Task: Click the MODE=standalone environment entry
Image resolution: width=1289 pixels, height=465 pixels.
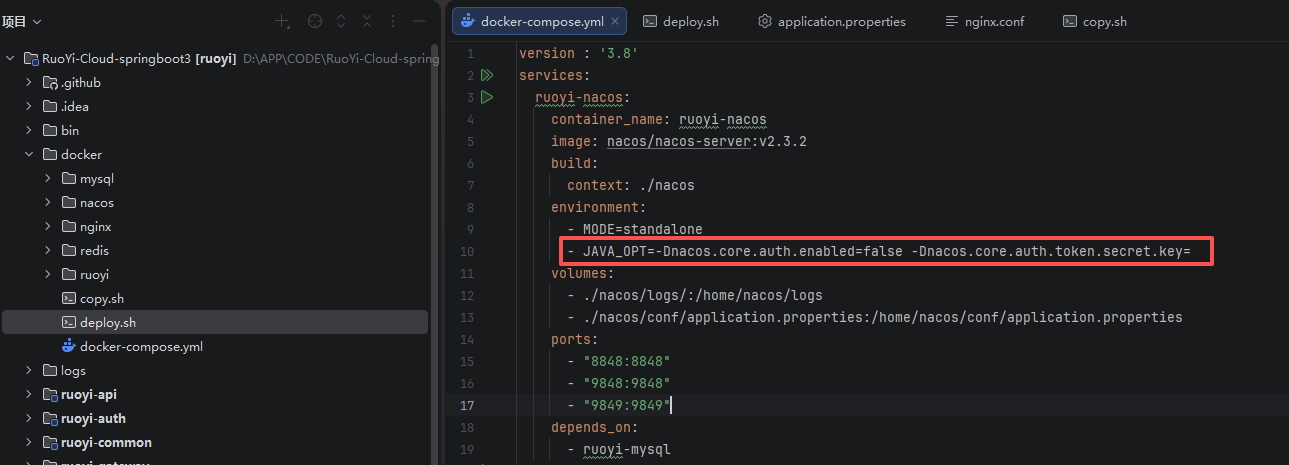Action: coord(643,229)
